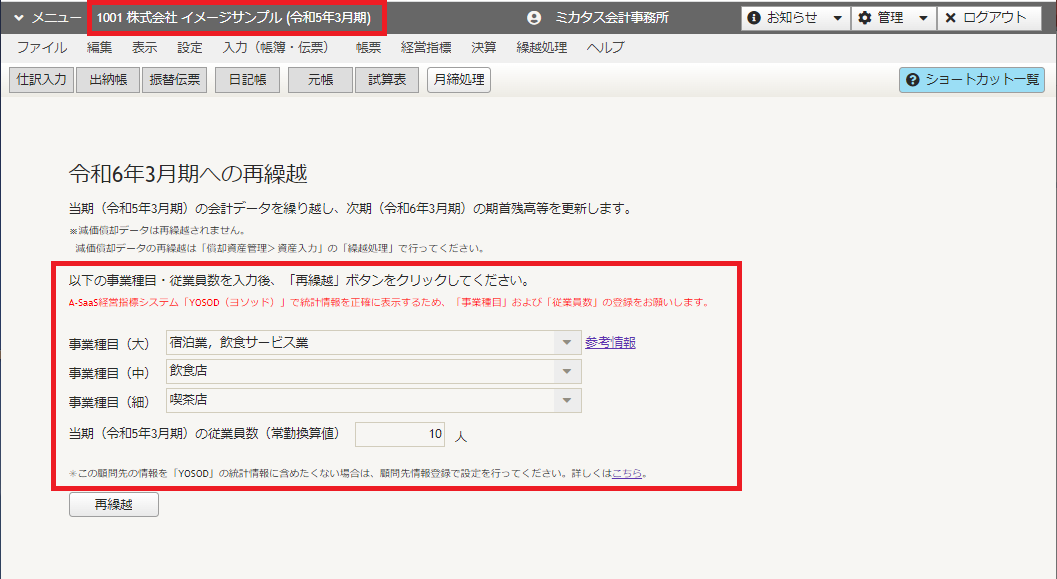
Task: Open the お知らせ dropdown arrow
Action: (838, 18)
